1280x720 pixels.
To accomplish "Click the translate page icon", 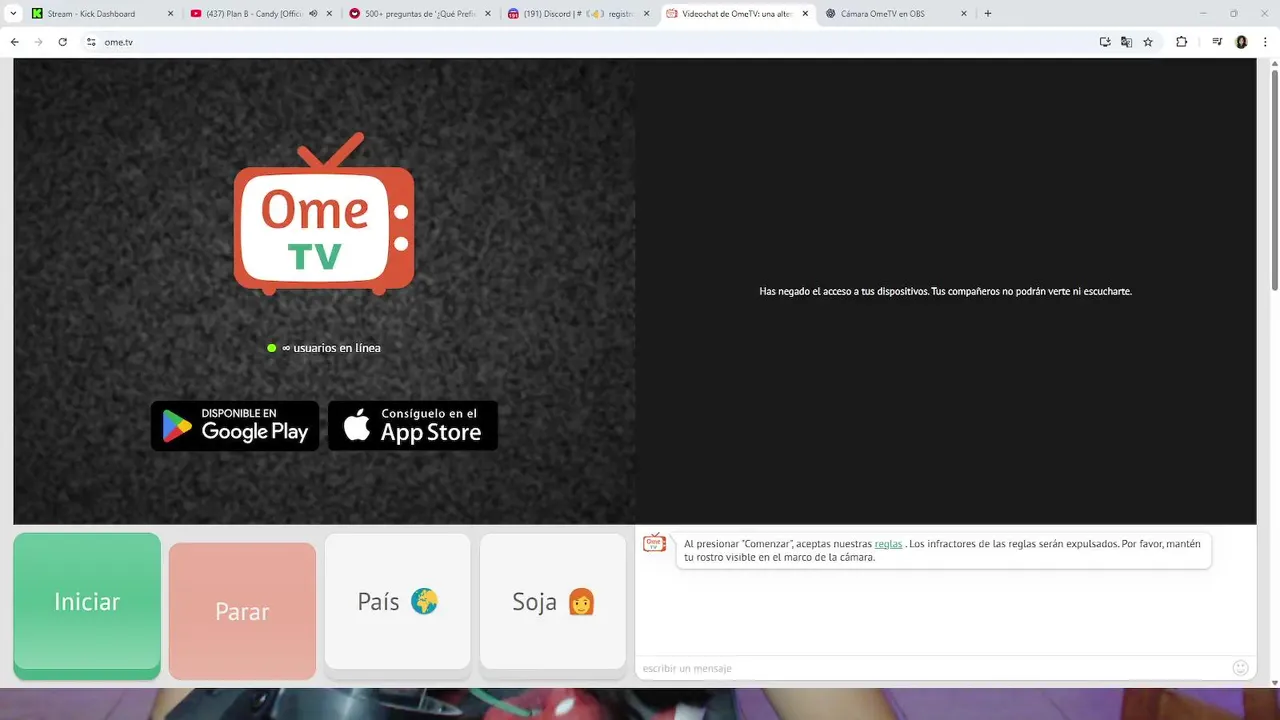I will coord(1126,42).
